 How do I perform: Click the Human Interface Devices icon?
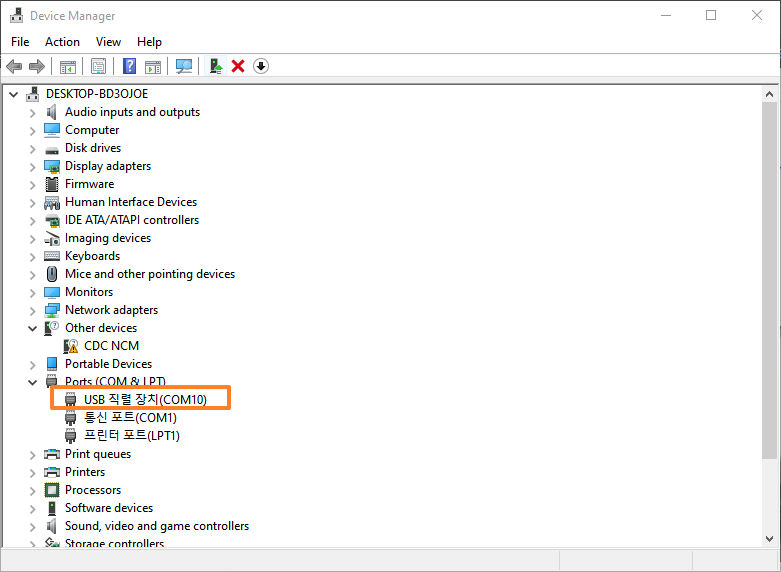pos(52,202)
